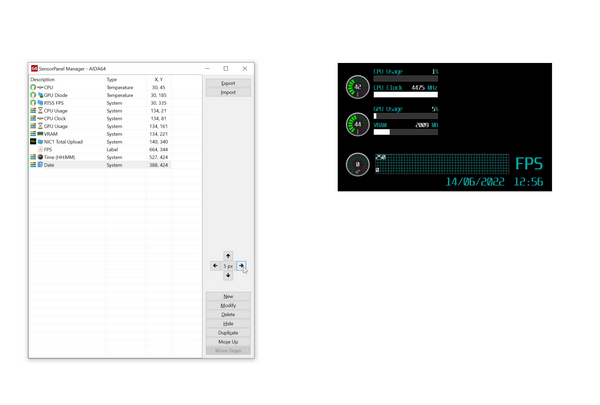Click the move right arrow button
Image resolution: width=600 pixels, height=405 pixels.
click(x=242, y=266)
